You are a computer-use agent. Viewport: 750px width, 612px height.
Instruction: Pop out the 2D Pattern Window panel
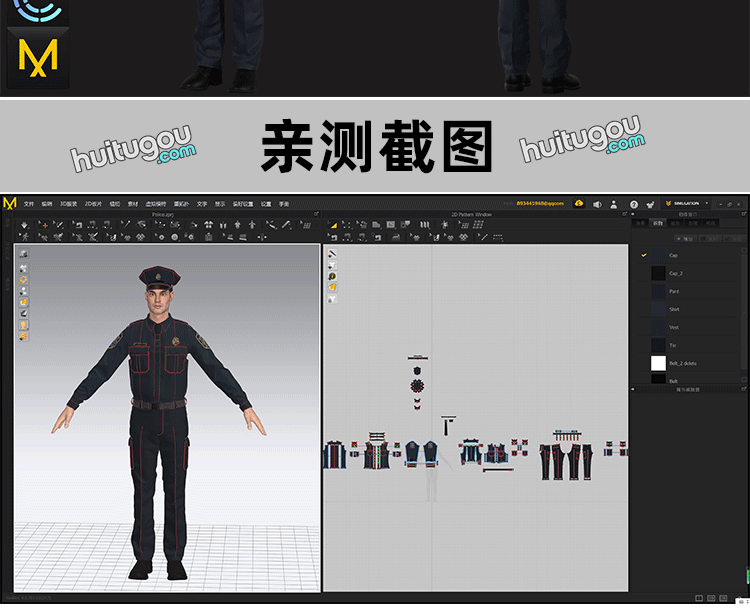624,214
